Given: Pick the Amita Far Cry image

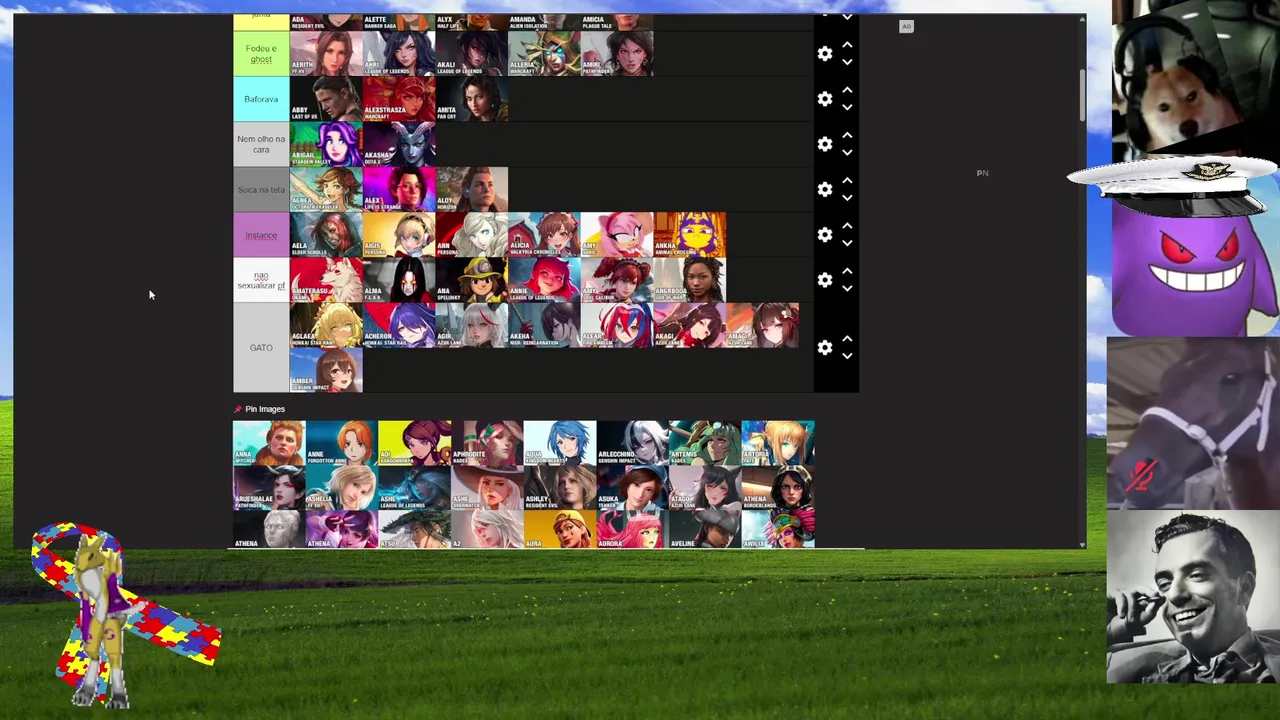Looking at the screenshot, I should click(472, 99).
